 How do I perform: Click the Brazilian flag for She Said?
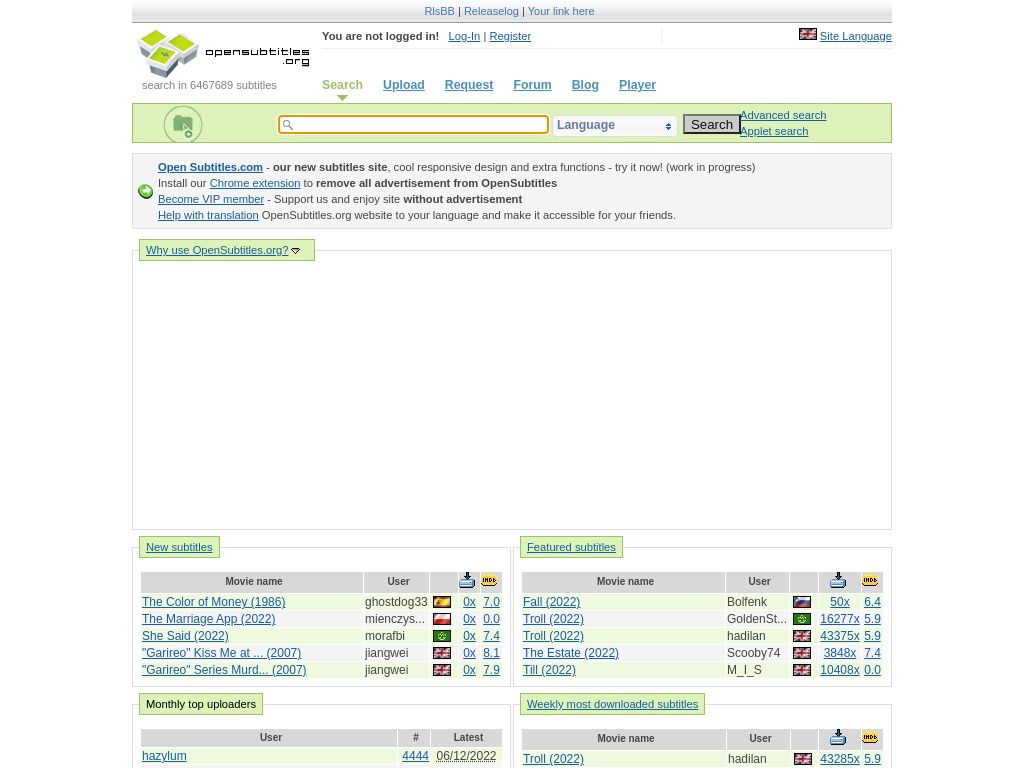[441, 636]
